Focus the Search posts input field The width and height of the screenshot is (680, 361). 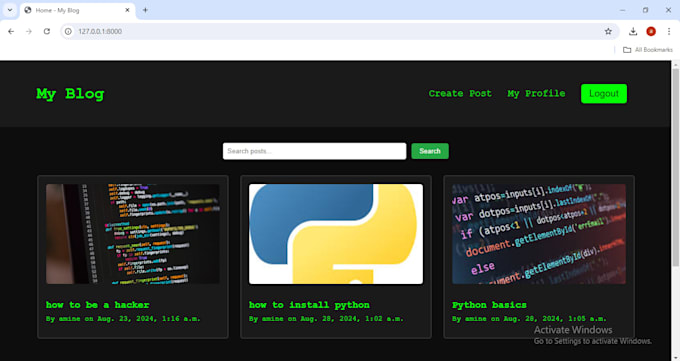click(x=314, y=151)
